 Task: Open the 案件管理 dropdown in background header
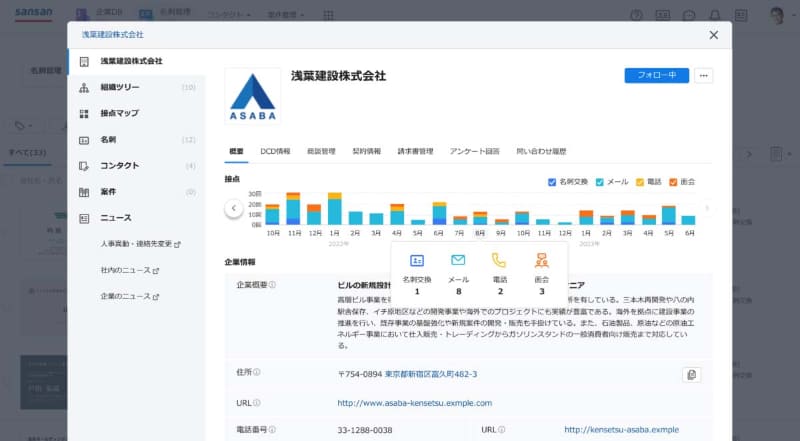(x=286, y=15)
